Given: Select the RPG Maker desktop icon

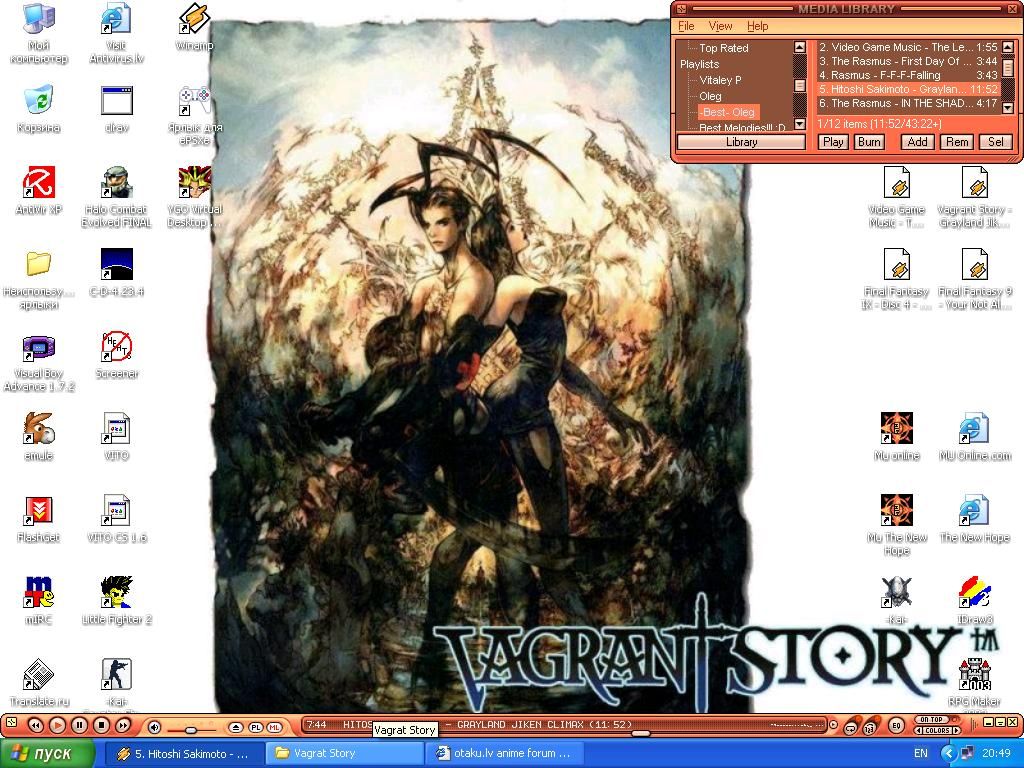Looking at the screenshot, I should [974, 683].
